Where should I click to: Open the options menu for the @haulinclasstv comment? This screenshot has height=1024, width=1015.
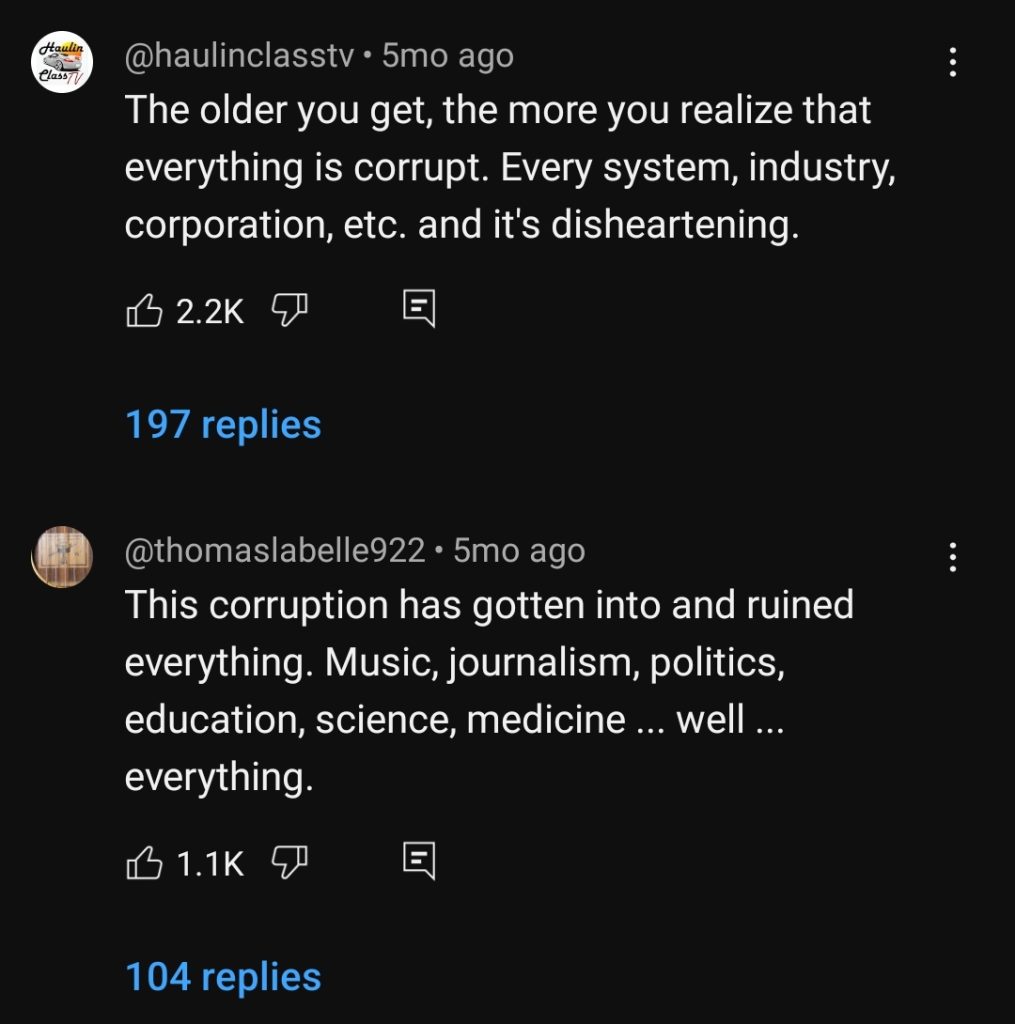(953, 63)
